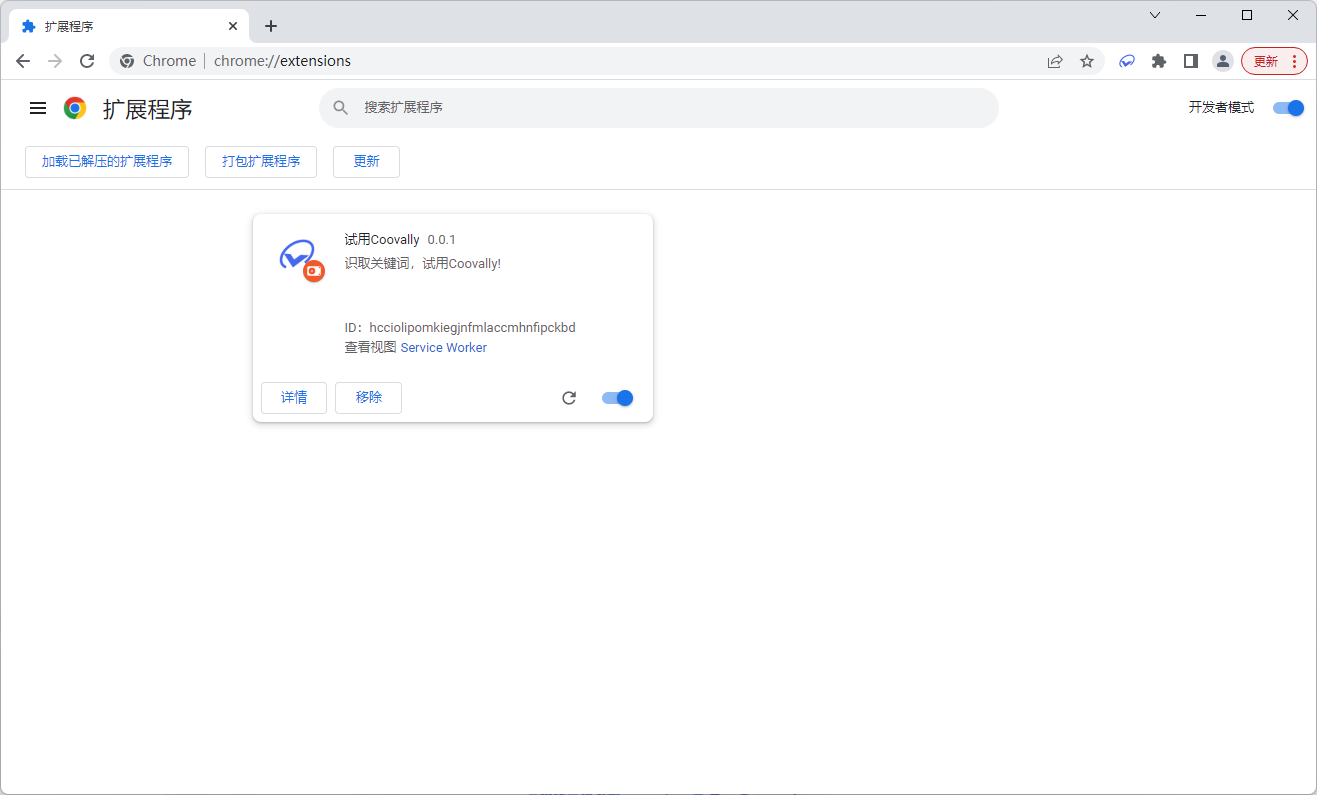
Task: Click the browser forward arrow
Action: point(55,61)
